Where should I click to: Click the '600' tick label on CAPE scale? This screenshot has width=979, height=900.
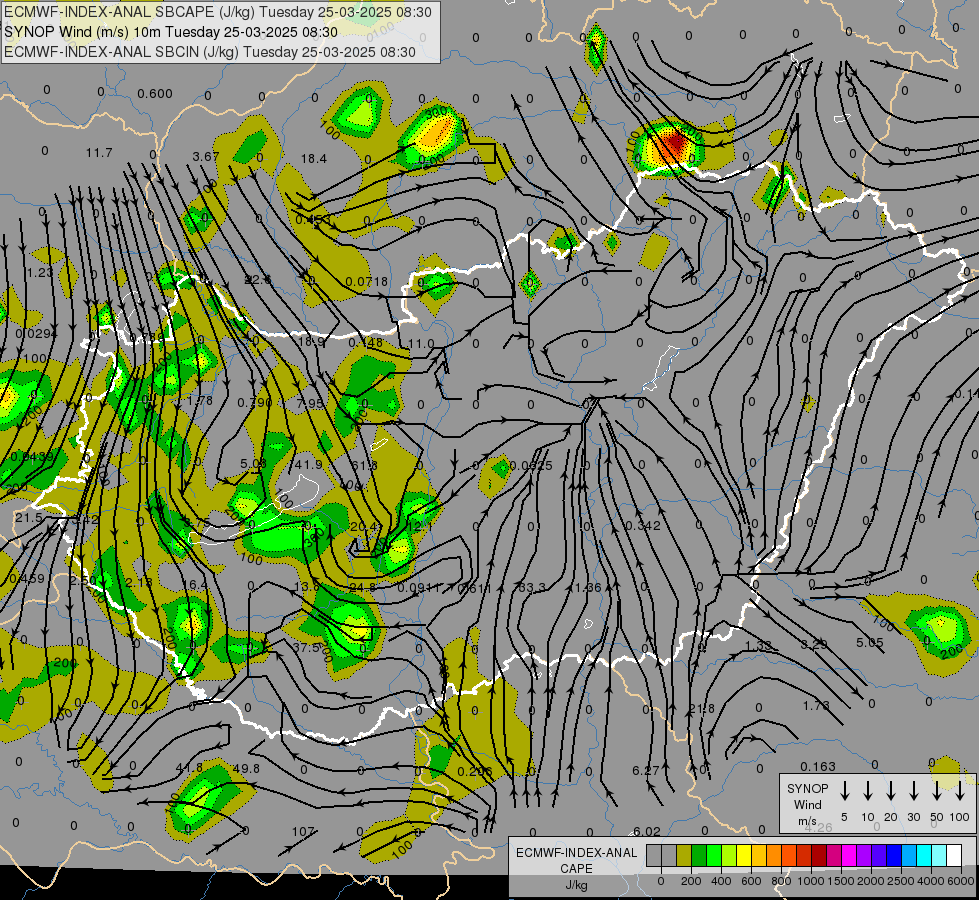click(x=751, y=881)
